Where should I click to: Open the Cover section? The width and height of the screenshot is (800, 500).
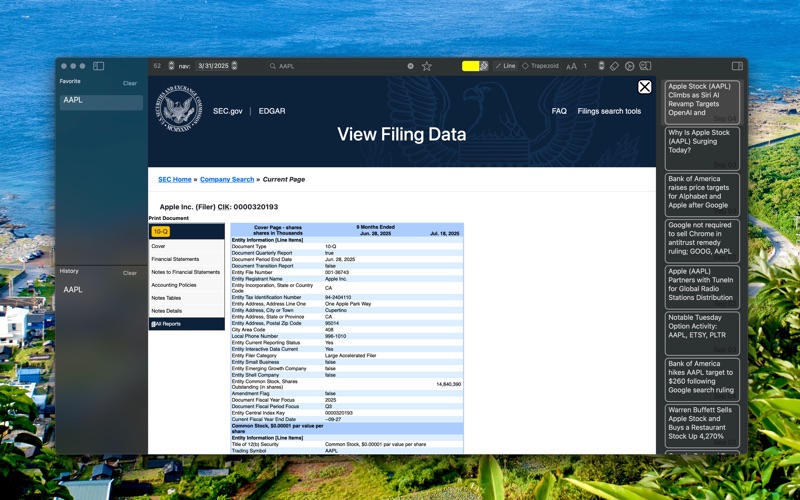186,246
